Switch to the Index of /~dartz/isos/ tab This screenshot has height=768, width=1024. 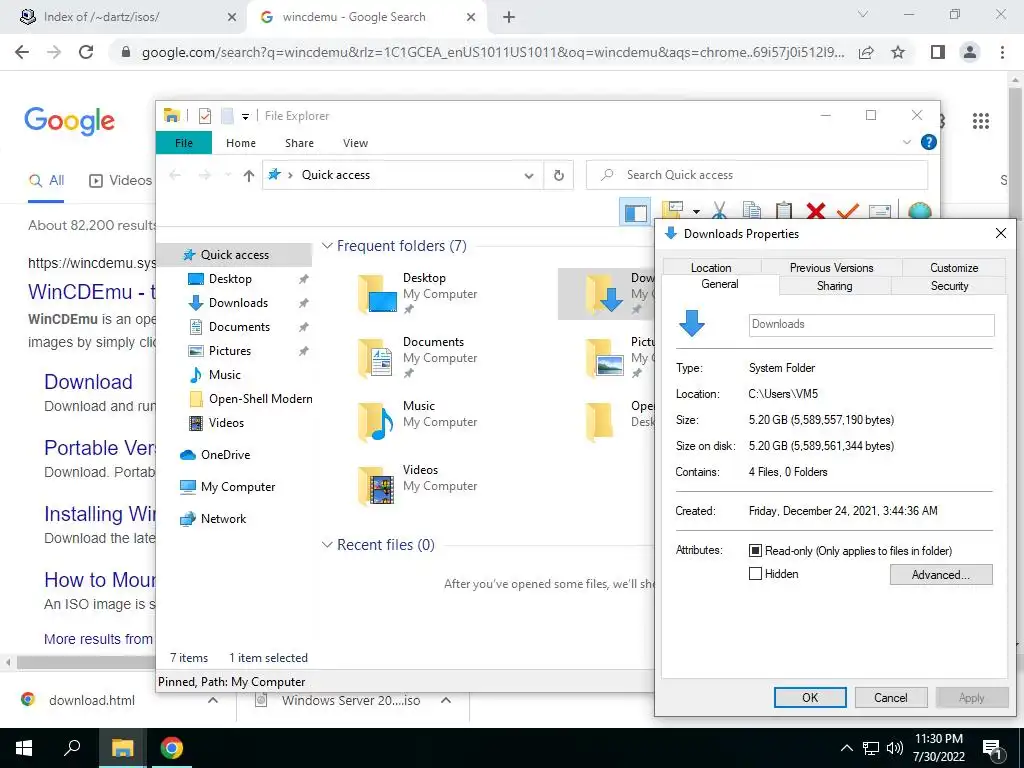coord(124,17)
